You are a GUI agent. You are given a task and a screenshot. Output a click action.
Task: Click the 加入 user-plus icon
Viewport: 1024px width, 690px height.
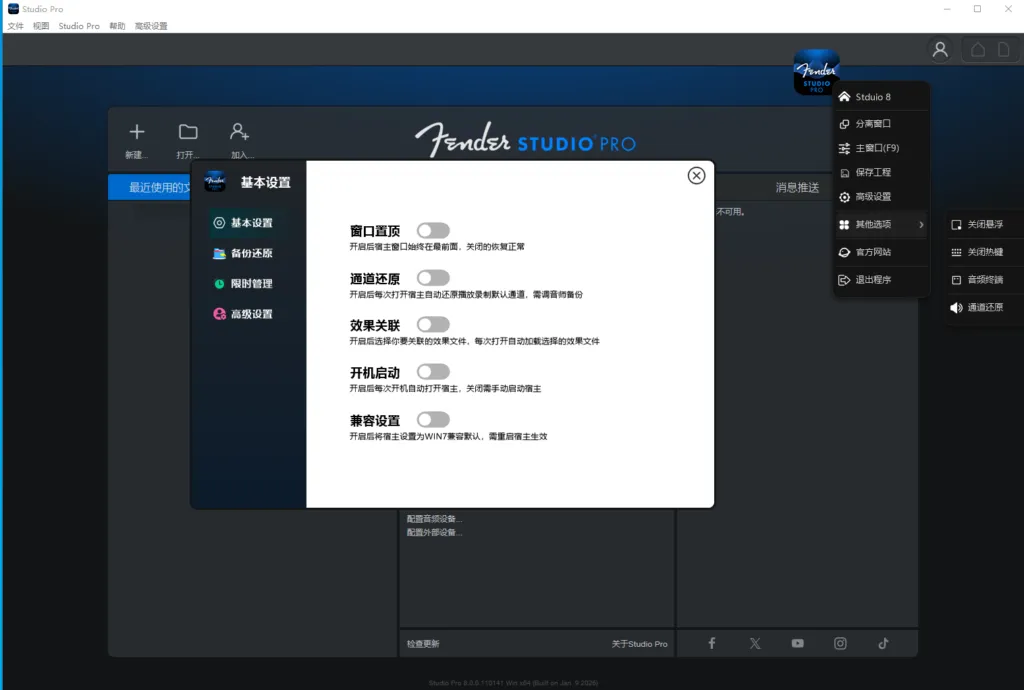239,132
